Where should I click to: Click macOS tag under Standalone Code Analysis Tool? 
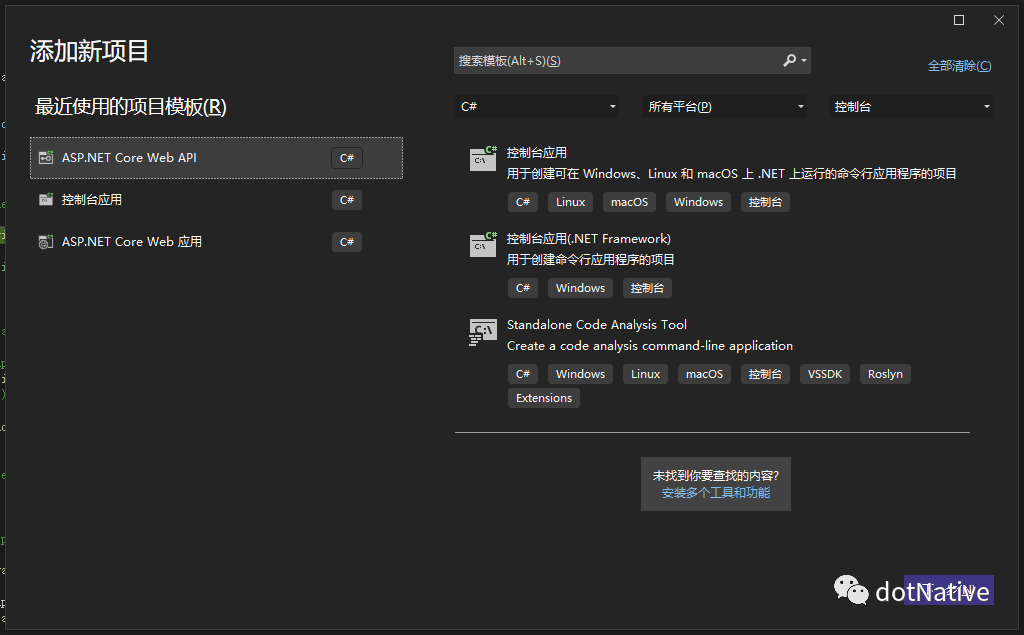point(704,374)
